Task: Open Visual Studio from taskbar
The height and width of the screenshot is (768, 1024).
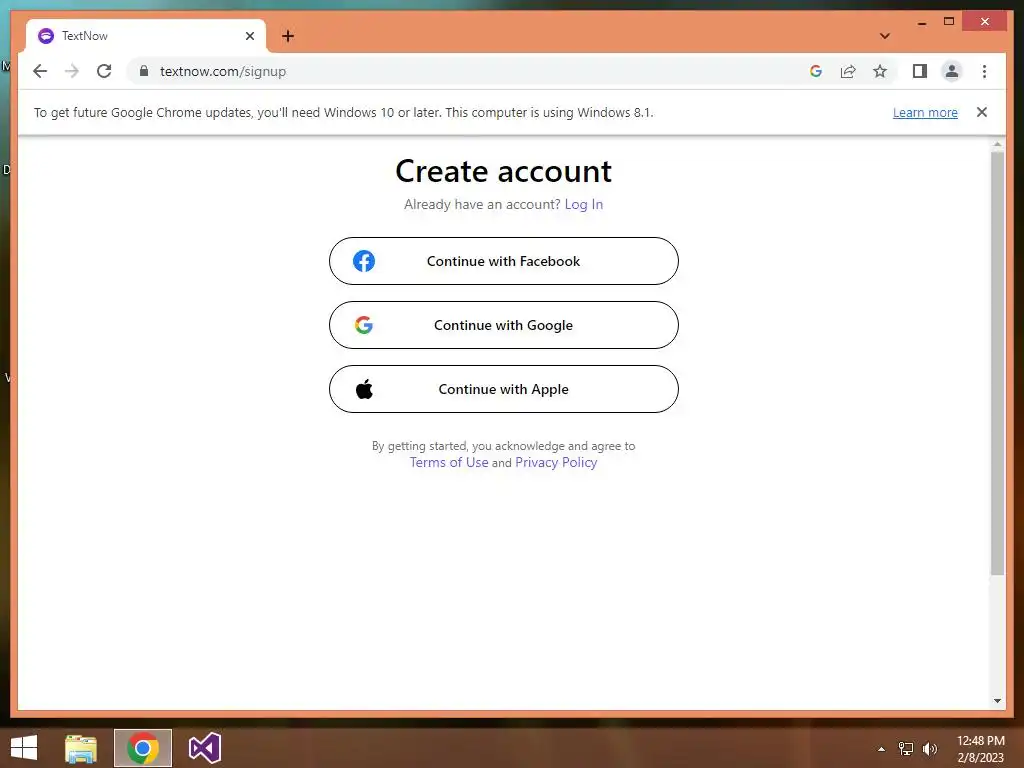Action: 204,748
